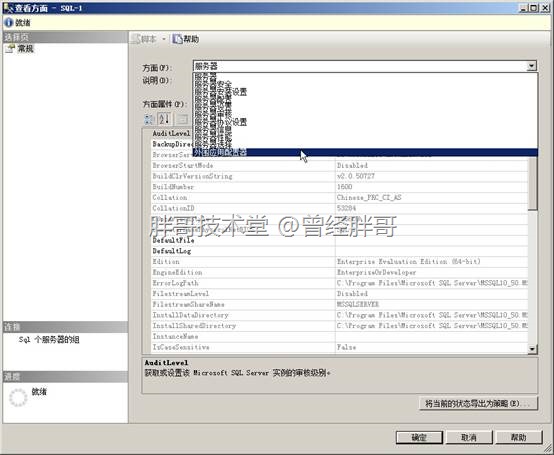Select the highlighted 外围应用配置器 list entry

[x=365, y=152]
